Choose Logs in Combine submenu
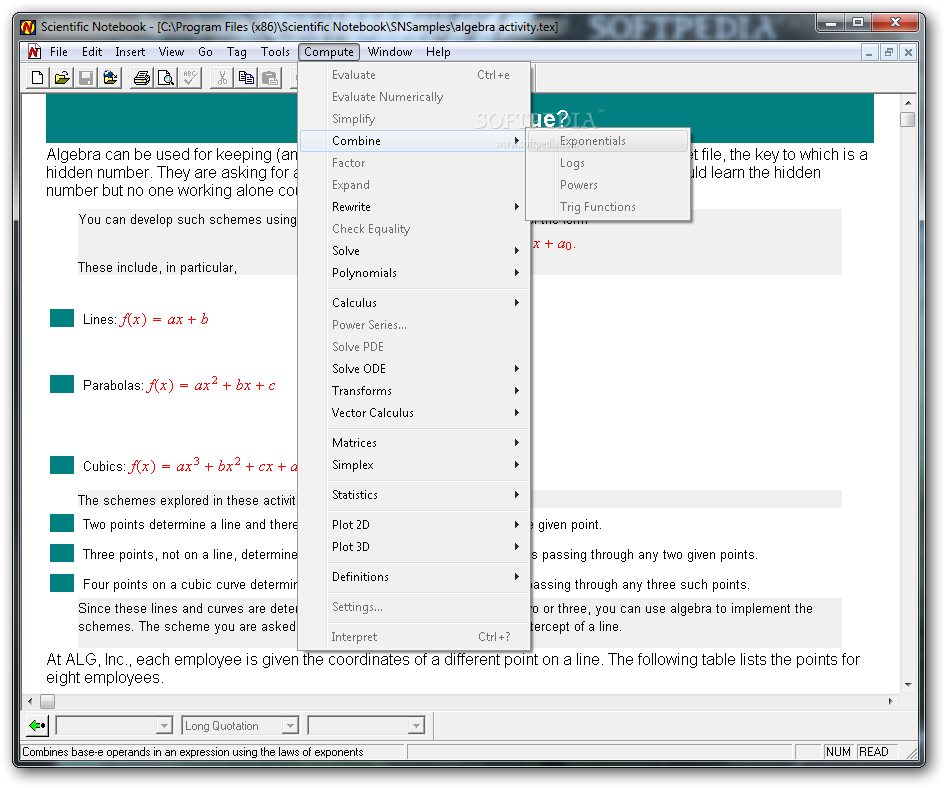Image resolution: width=946 pixels, height=788 pixels. [608, 163]
